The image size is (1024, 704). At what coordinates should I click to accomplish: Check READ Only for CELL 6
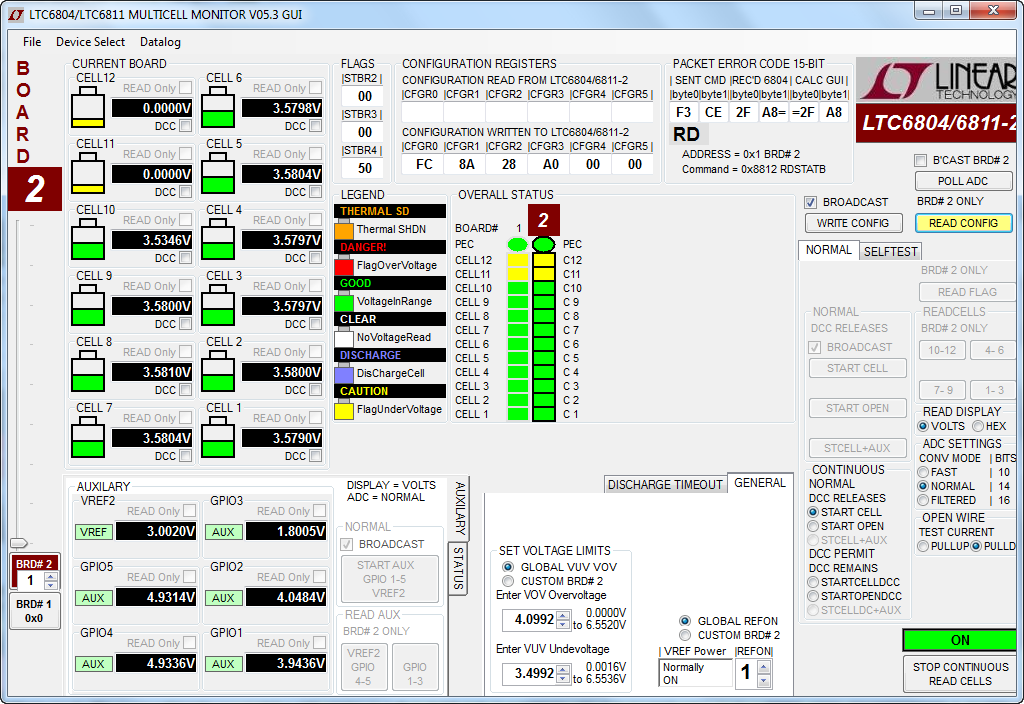tap(315, 88)
